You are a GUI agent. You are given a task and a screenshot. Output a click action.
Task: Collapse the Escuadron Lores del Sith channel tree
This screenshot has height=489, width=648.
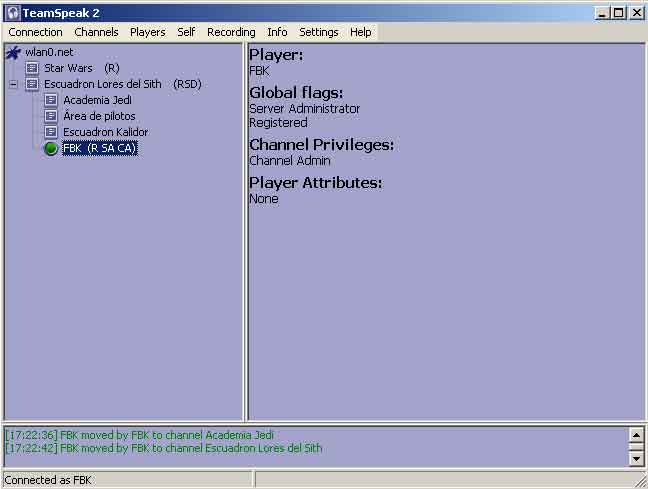(13, 84)
